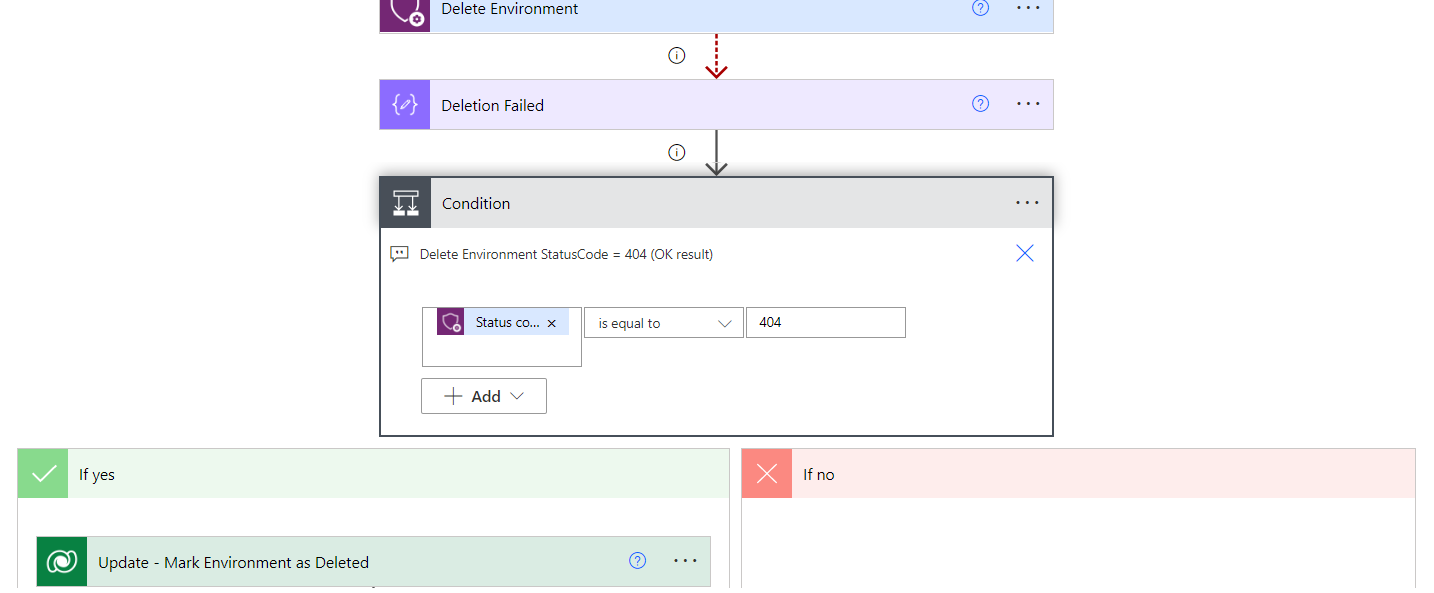Open the ellipsis menu on Condition card
The height and width of the screenshot is (593, 1434).
coord(1027,202)
